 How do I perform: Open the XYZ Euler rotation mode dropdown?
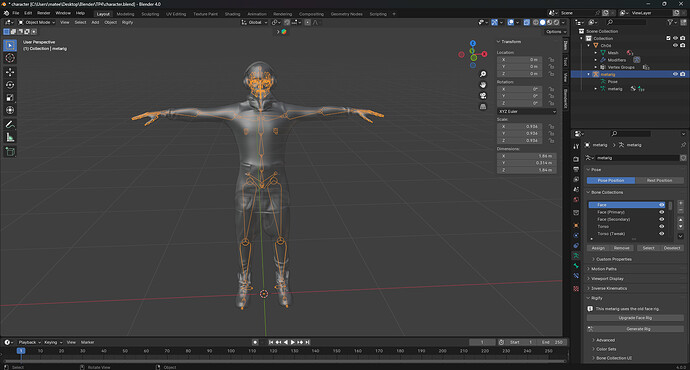pos(527,112)
